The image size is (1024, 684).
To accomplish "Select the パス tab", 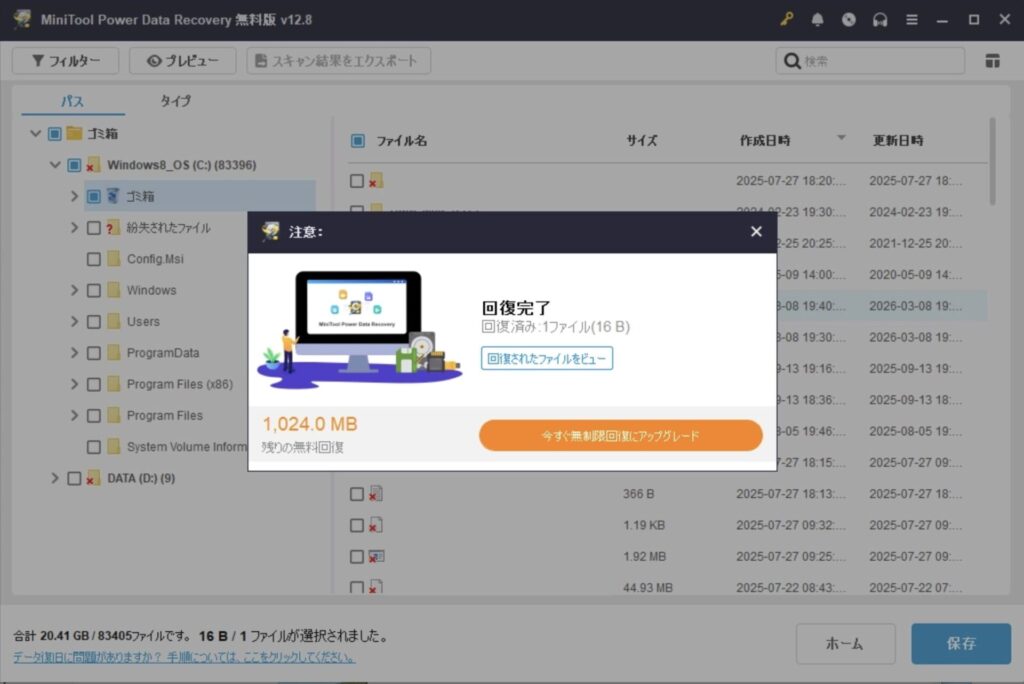I will (x=72, y=101).
